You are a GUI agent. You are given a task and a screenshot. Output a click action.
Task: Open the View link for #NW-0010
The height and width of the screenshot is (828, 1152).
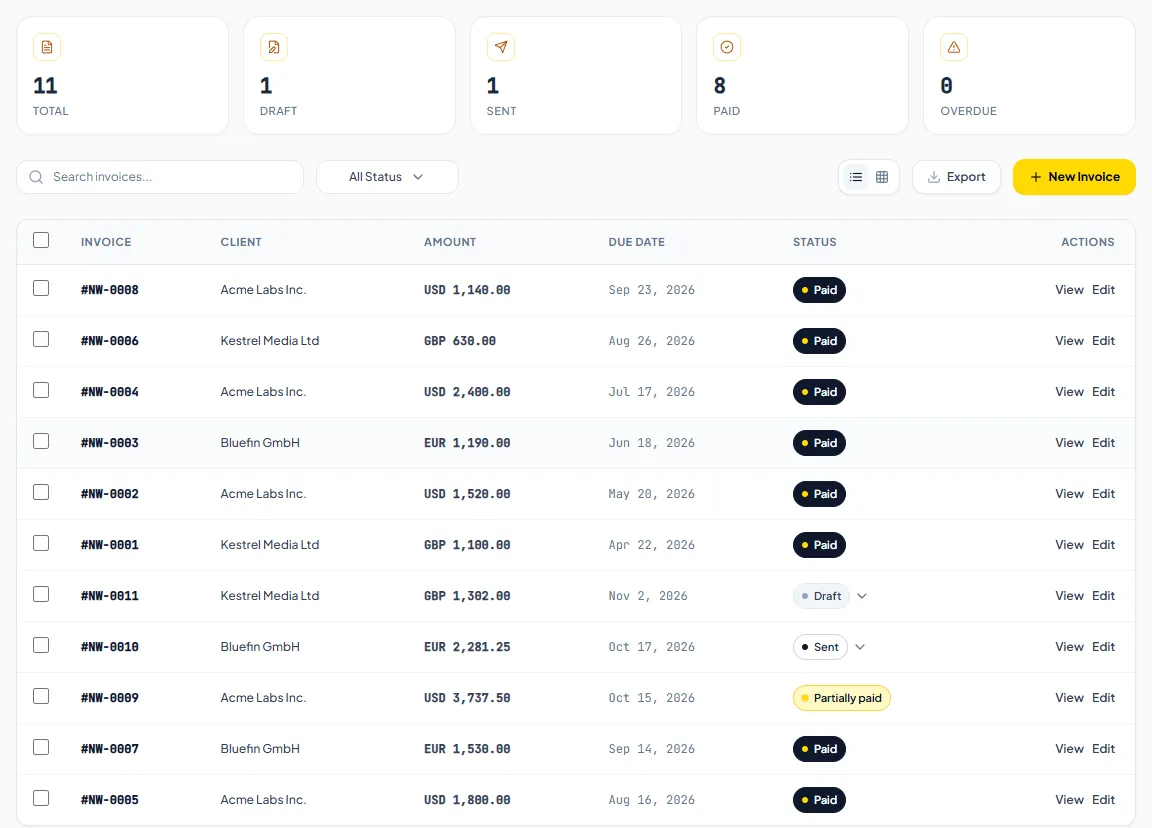pyautogui.click(x=1069, y=647)
